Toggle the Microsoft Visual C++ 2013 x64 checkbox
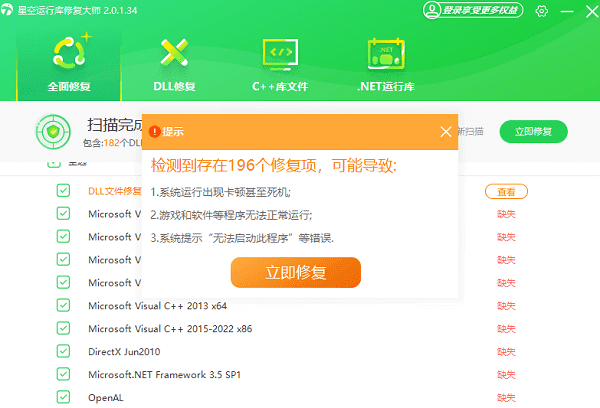Viewport: 600px width, 408px height. (63, 305)
